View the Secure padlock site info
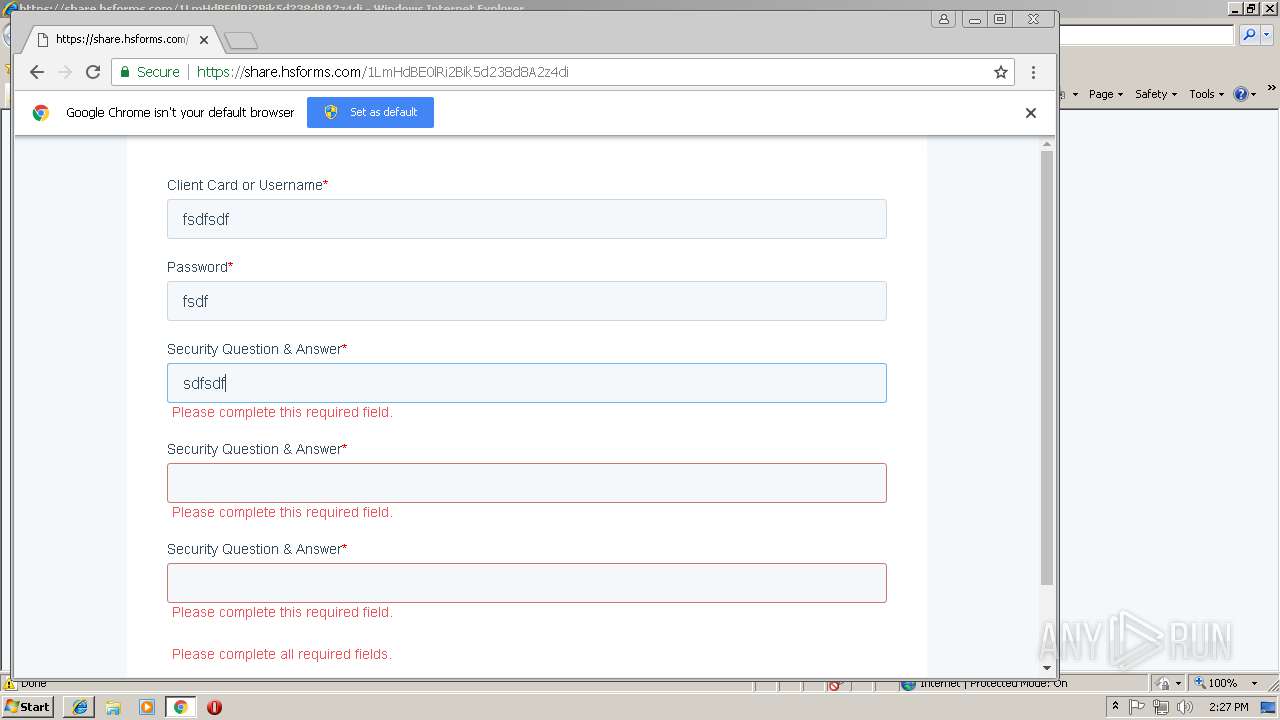The width and height of the screenshot is (1280, 720). (x=149, y=72)
